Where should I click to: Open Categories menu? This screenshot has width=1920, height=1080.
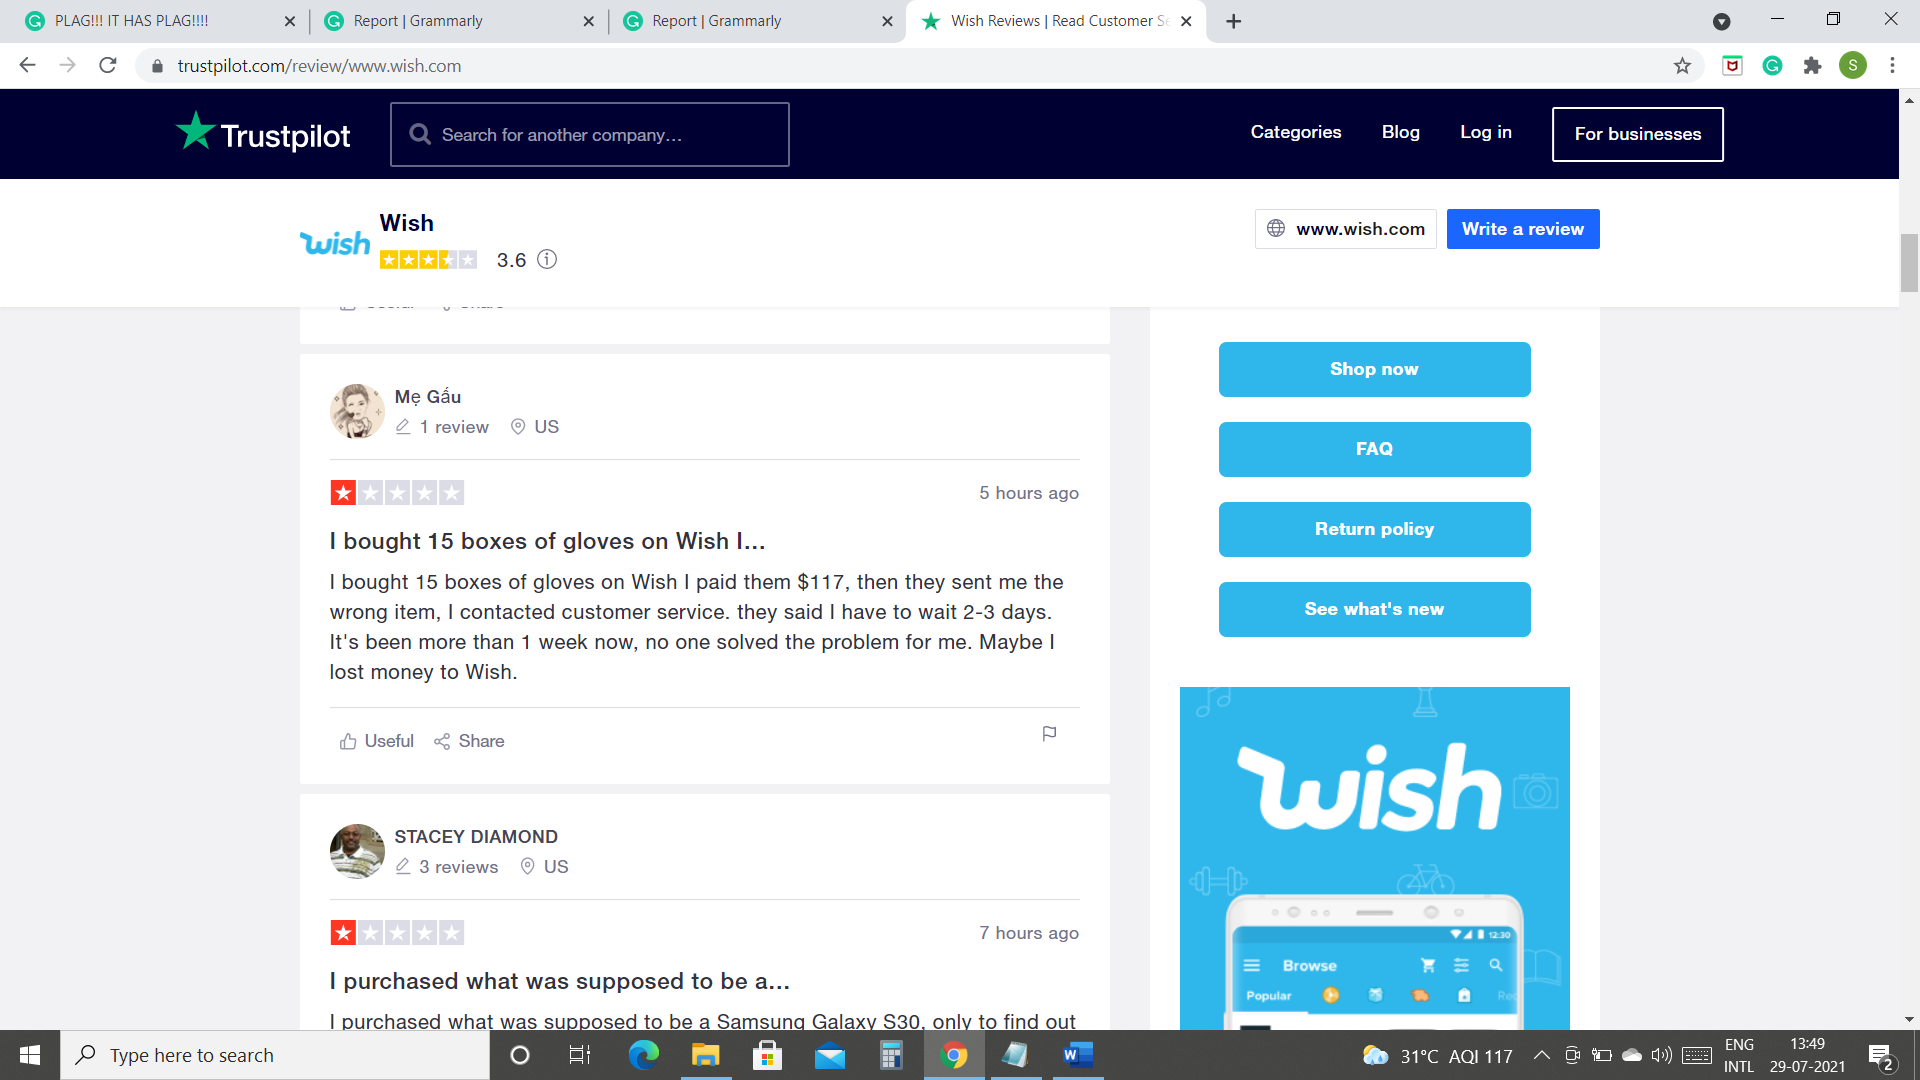(1295, 132)
